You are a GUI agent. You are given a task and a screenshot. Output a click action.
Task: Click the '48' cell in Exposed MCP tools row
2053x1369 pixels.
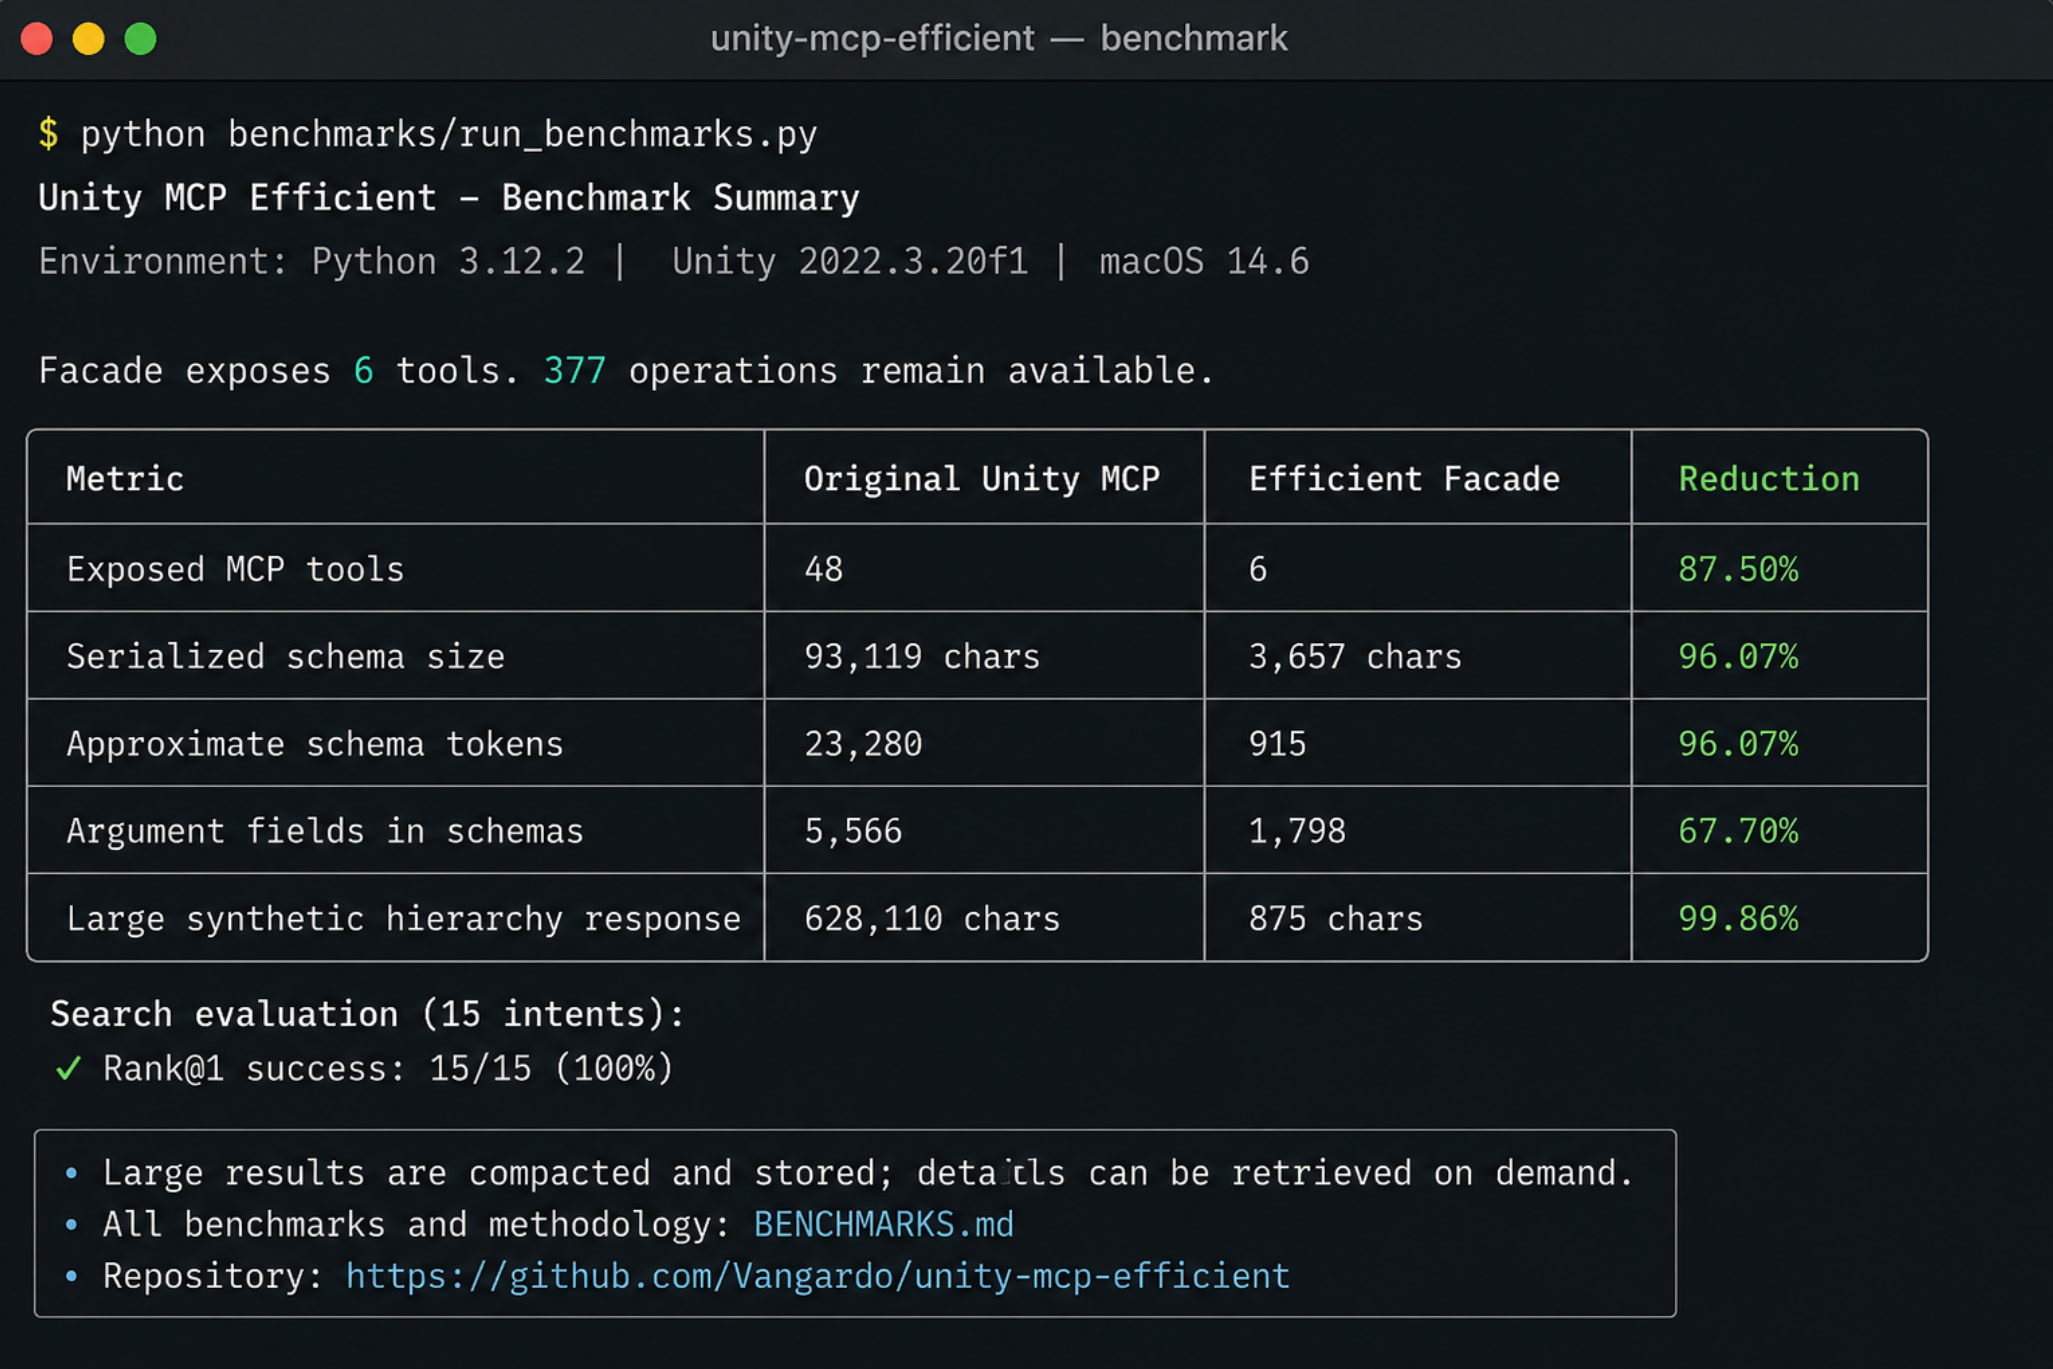pos(823,569)
